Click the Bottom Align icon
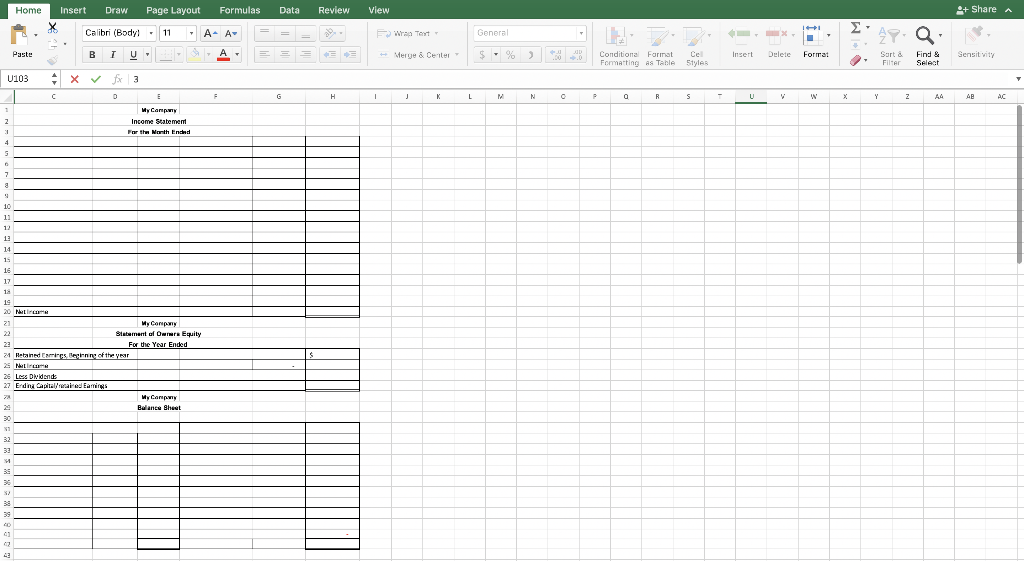 [305, 33]
